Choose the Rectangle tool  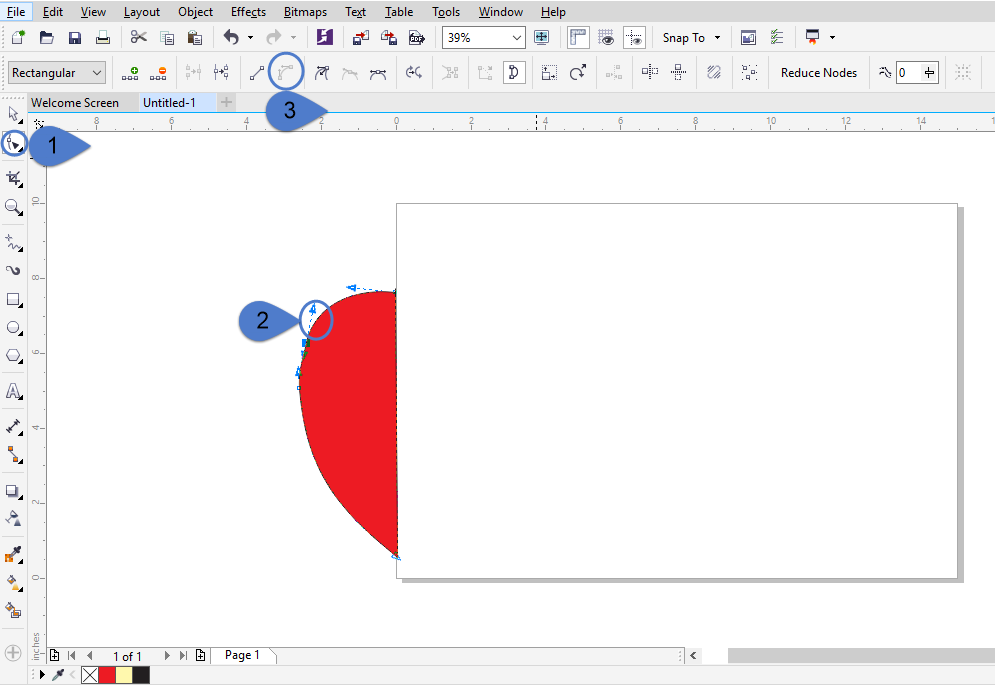pos(13,298)
